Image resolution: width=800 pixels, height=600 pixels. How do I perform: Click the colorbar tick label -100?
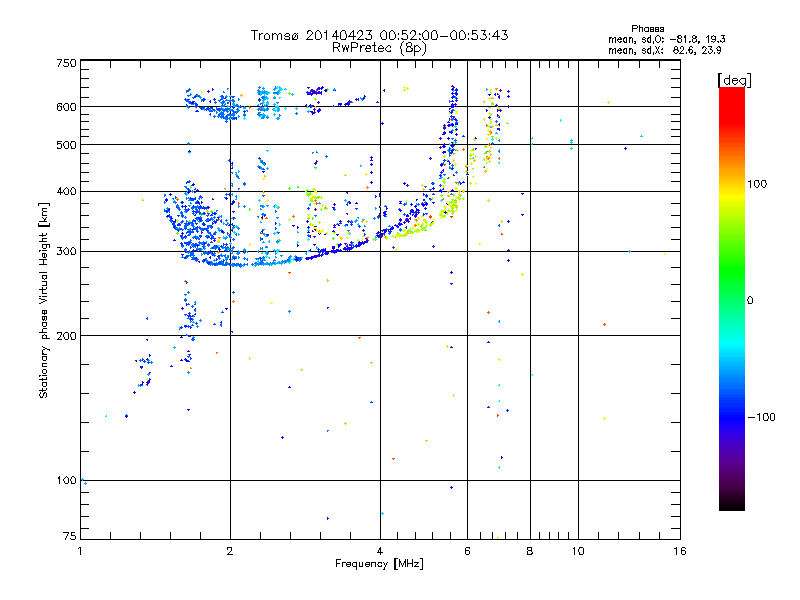click(x=764, y=416)
